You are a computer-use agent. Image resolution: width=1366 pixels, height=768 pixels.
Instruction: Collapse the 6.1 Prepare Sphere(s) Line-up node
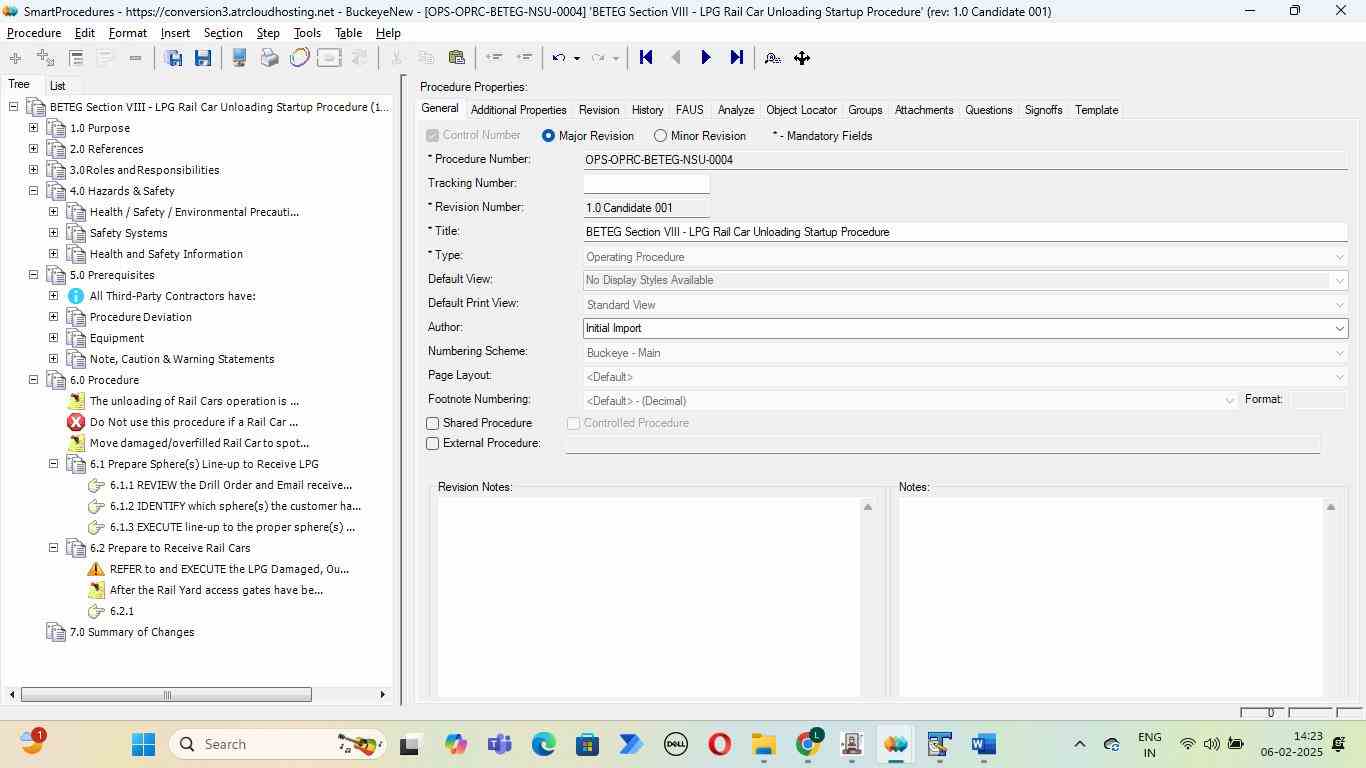(x=53, y=464)
